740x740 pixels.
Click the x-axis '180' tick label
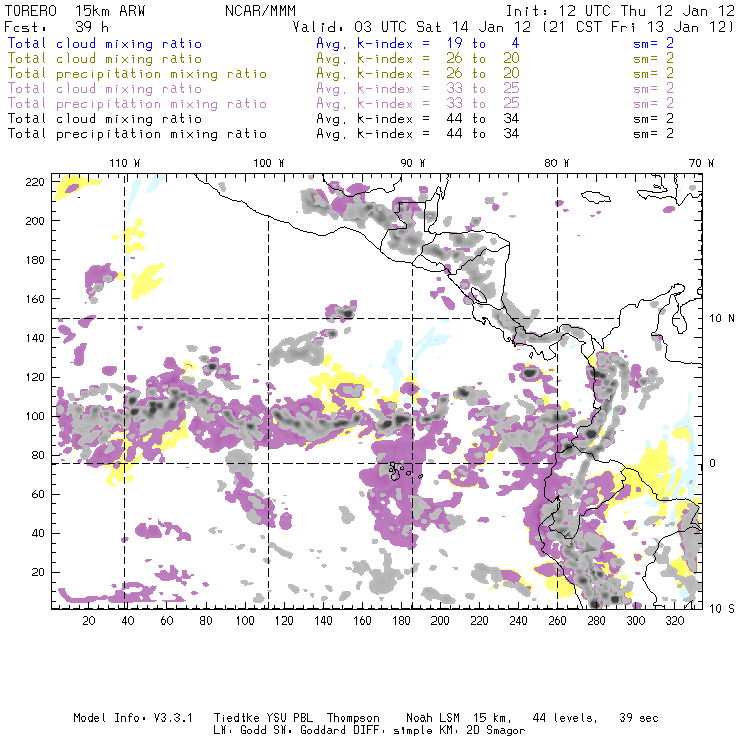(401, 621)
